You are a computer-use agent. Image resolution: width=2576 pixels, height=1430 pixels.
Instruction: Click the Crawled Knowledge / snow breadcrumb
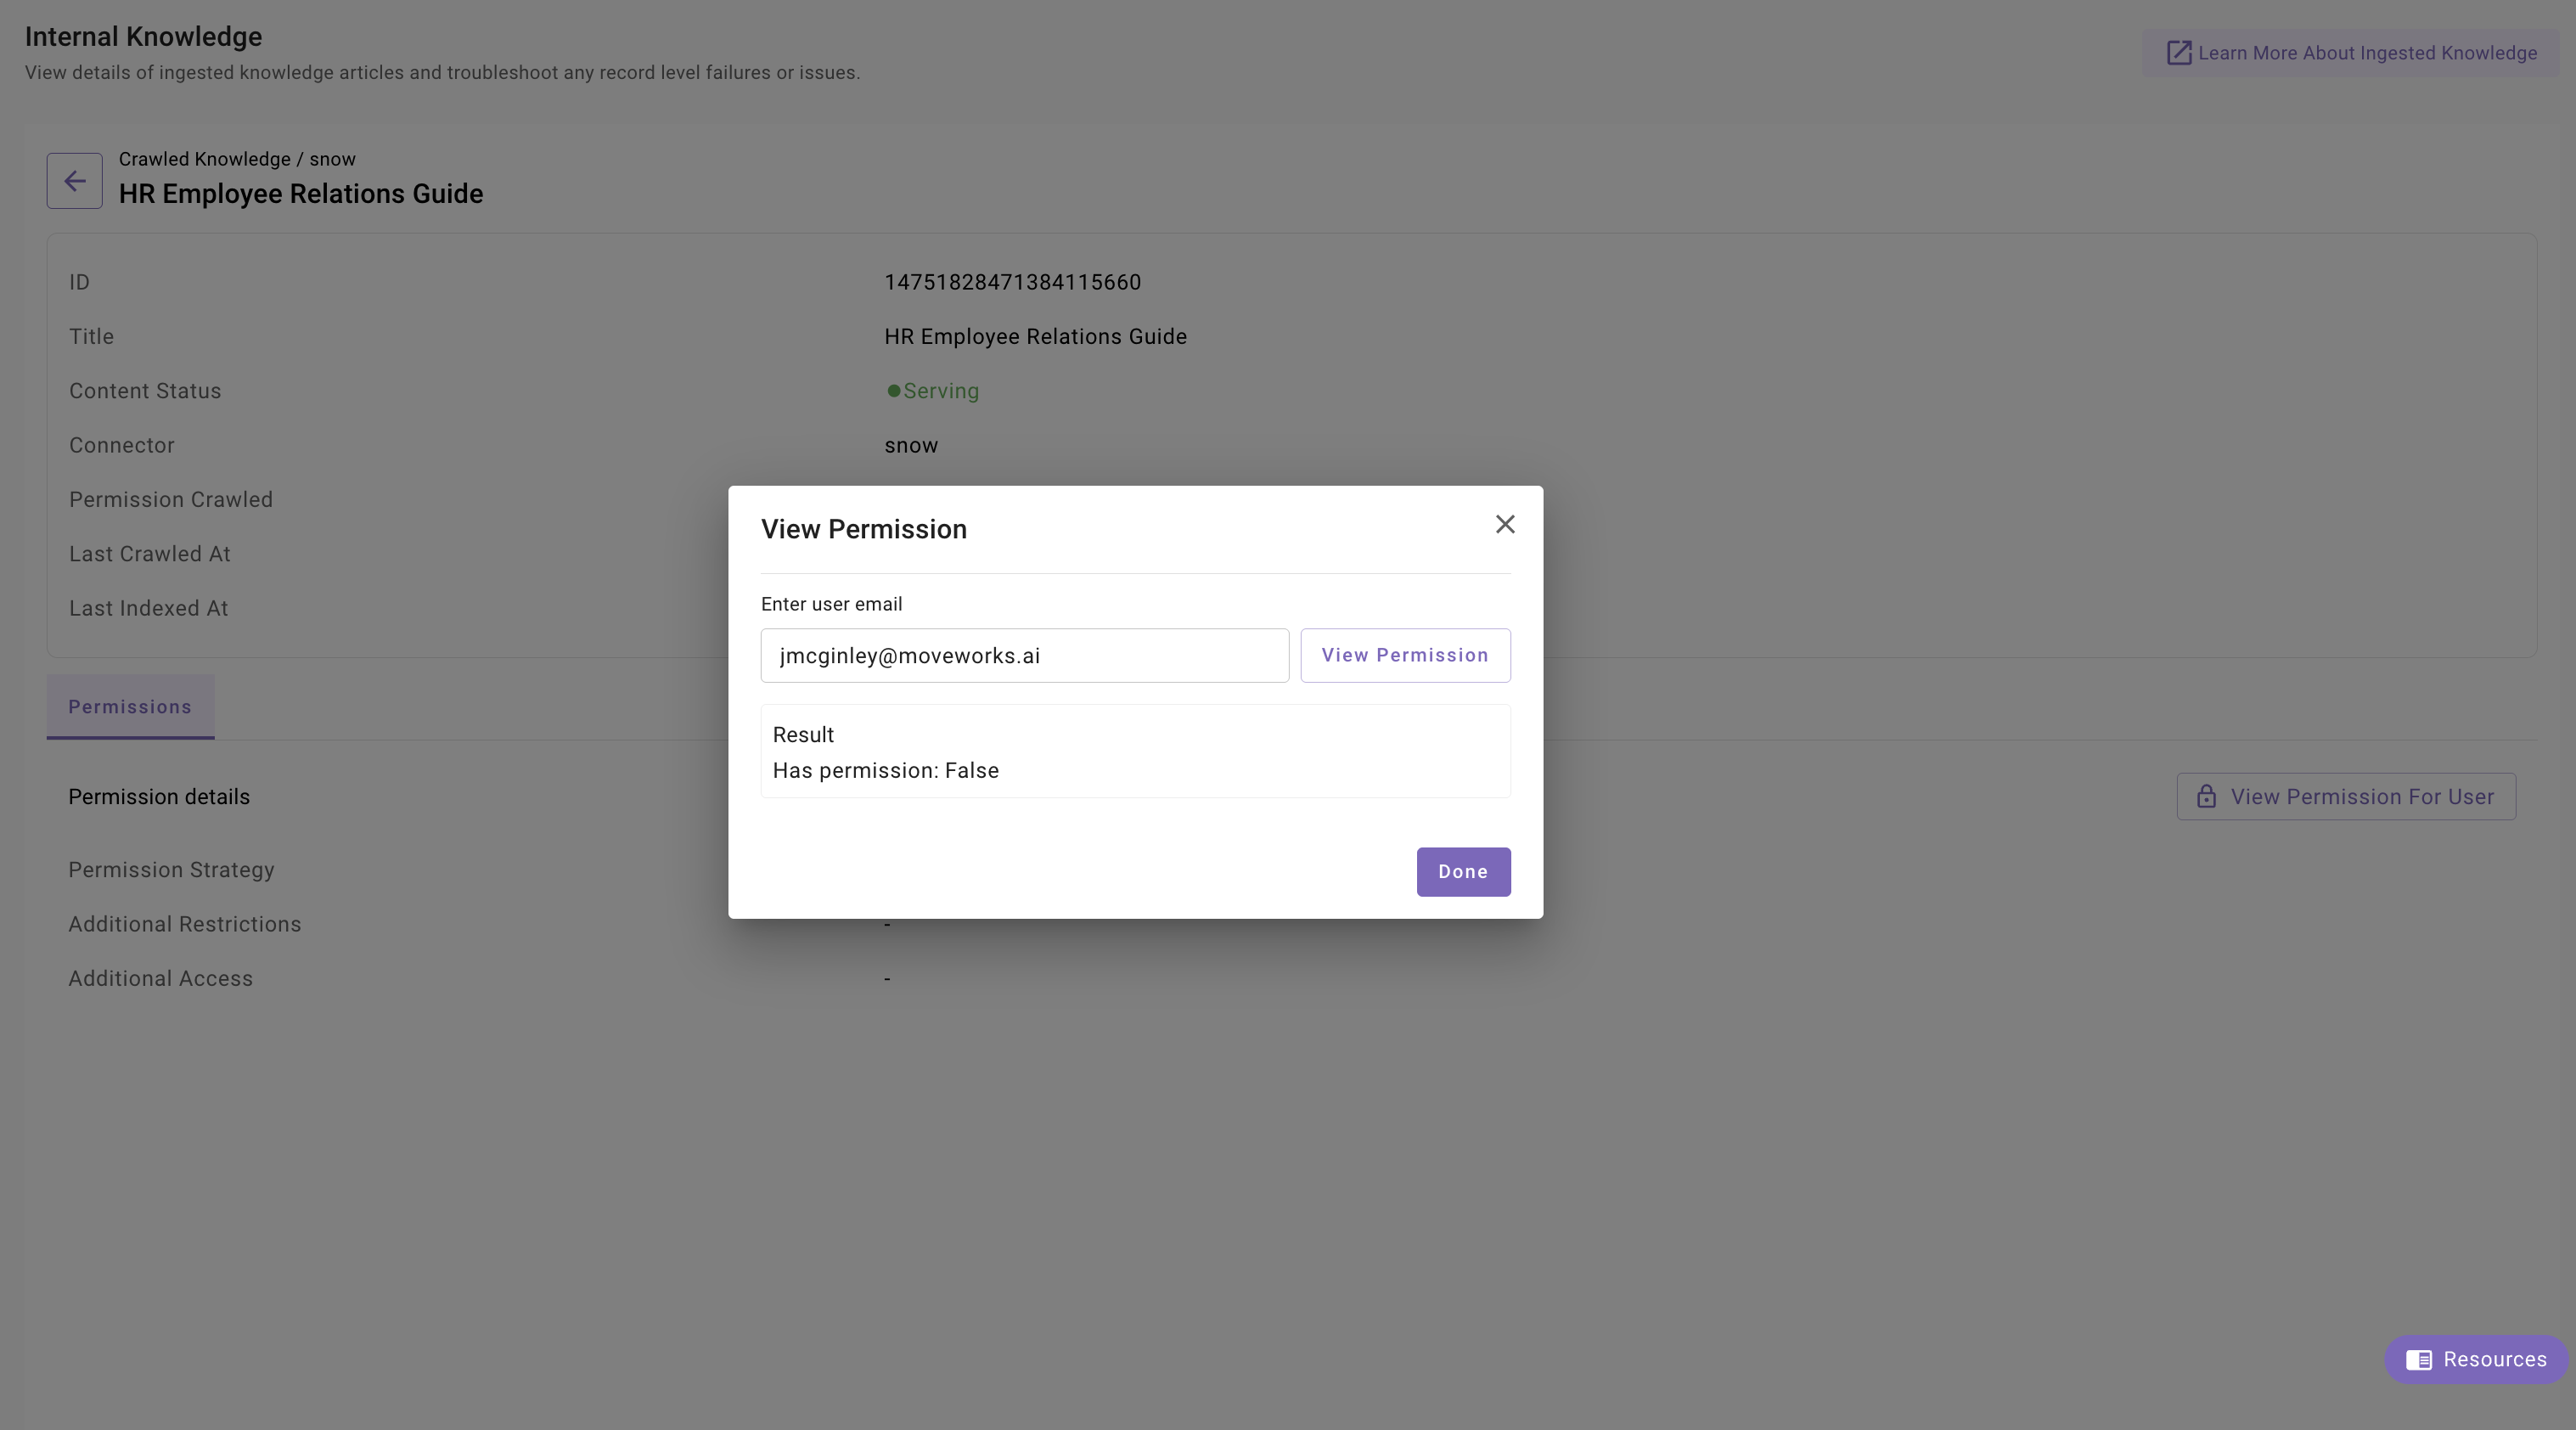(x=237, y=159)
